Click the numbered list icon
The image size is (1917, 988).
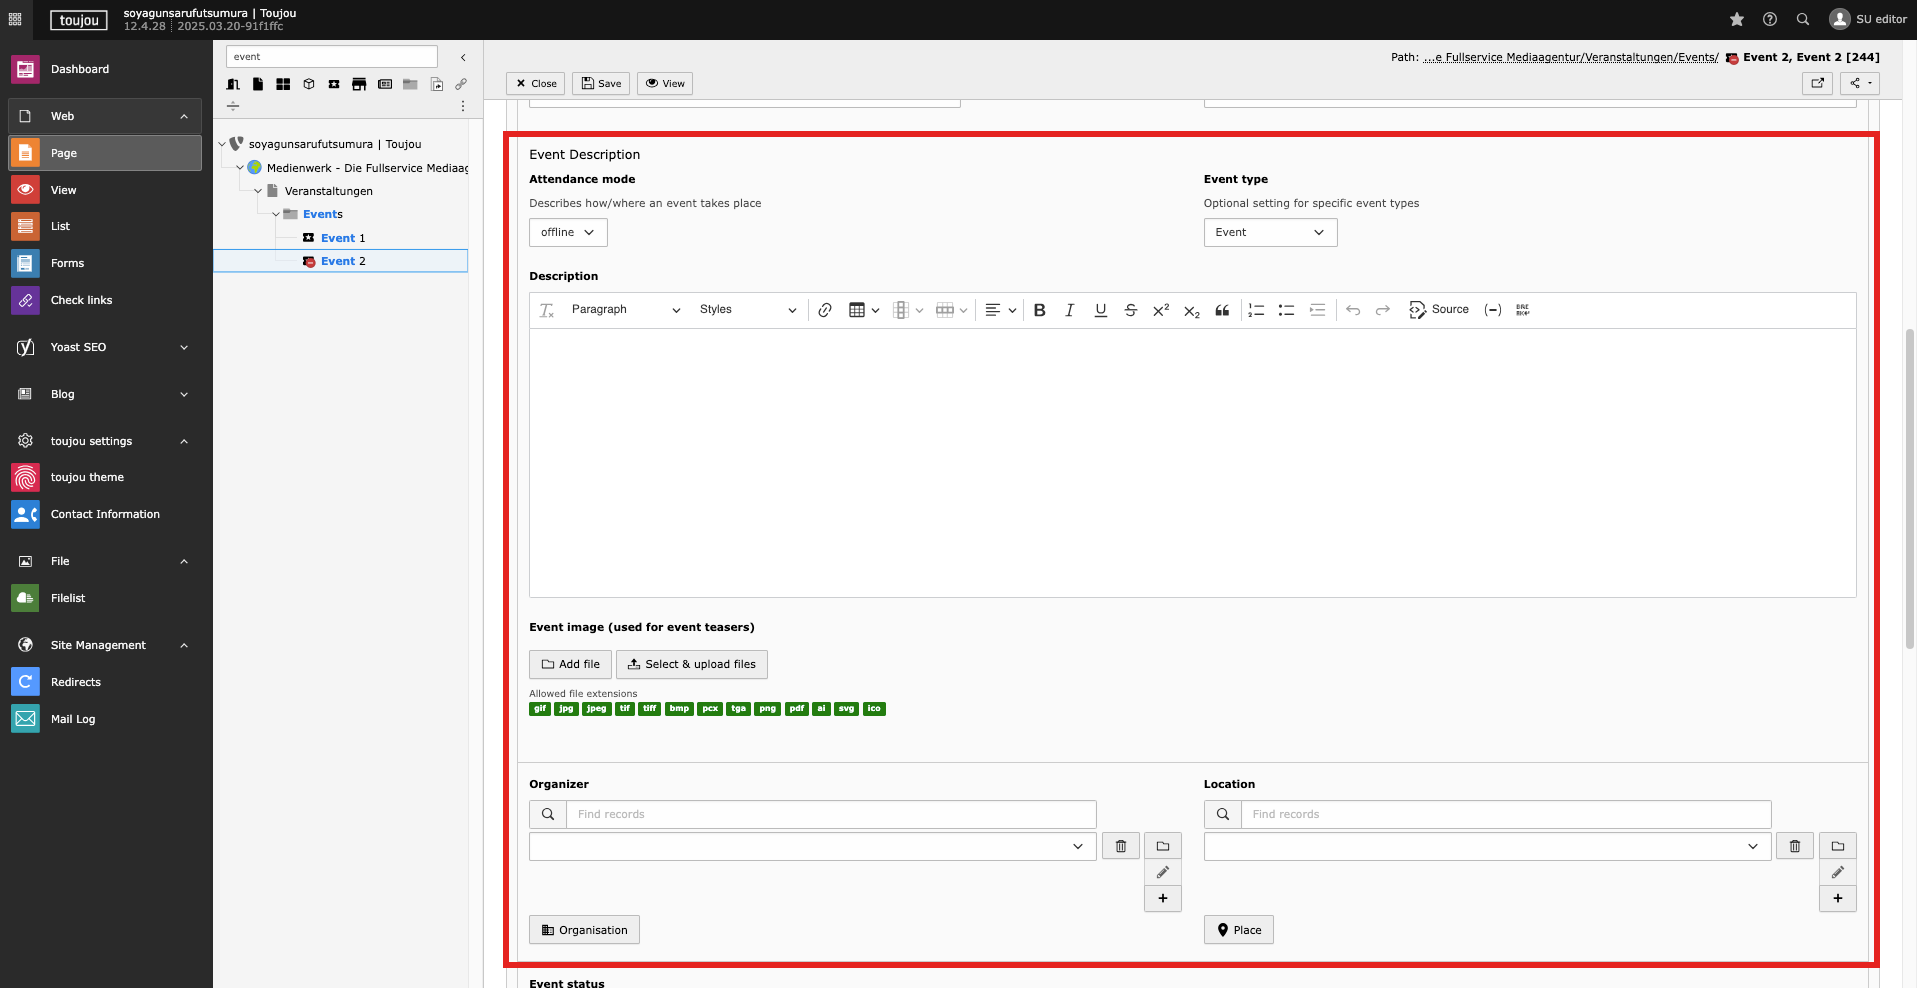1256,310
